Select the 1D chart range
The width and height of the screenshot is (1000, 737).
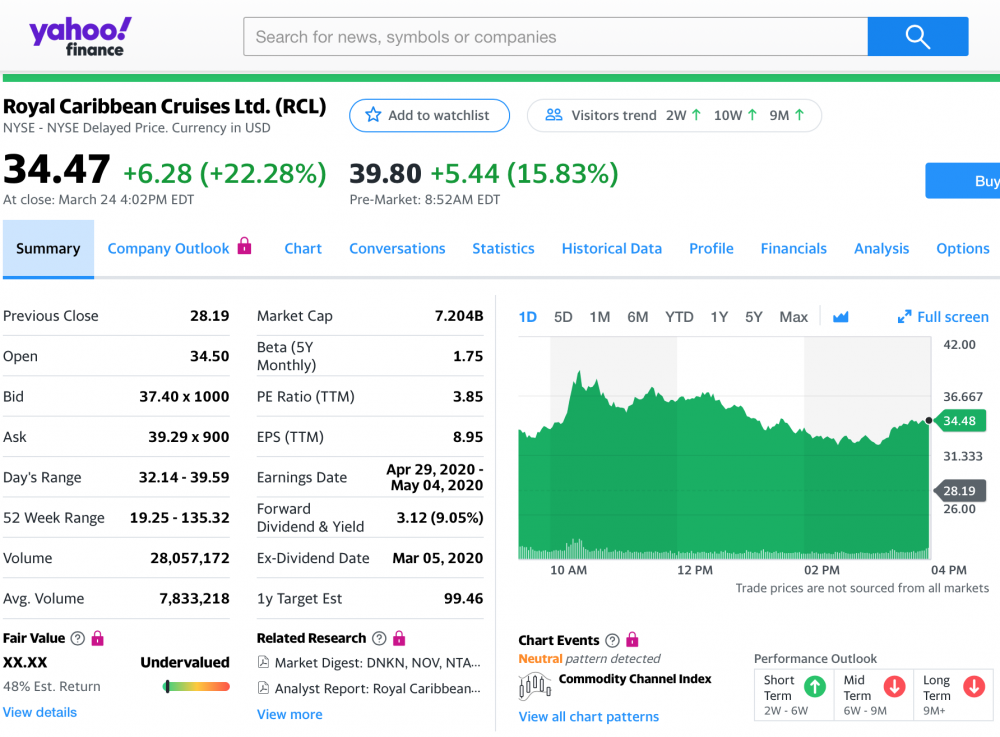coord(527,317)
